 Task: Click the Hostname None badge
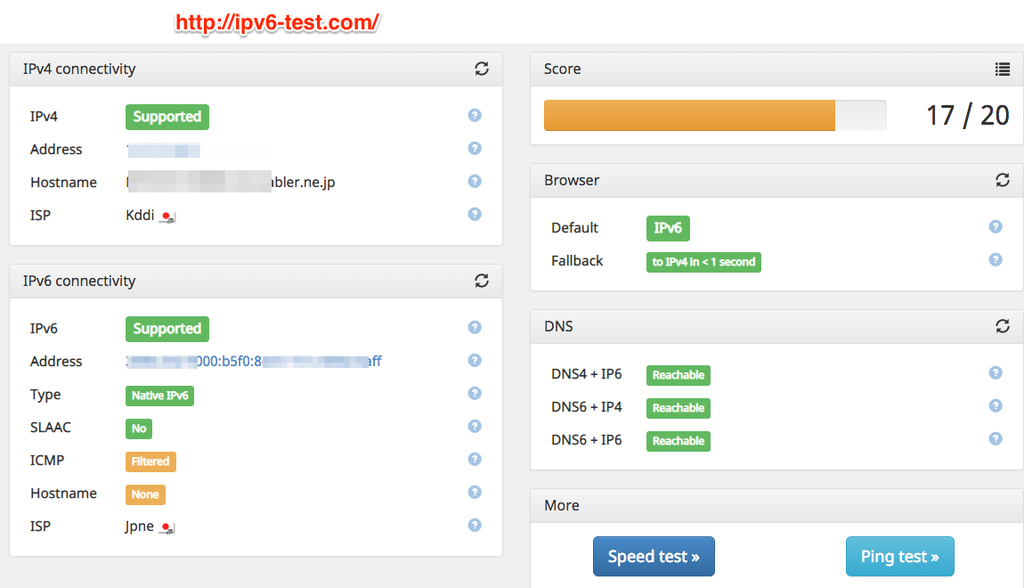(x=145, y=495)
